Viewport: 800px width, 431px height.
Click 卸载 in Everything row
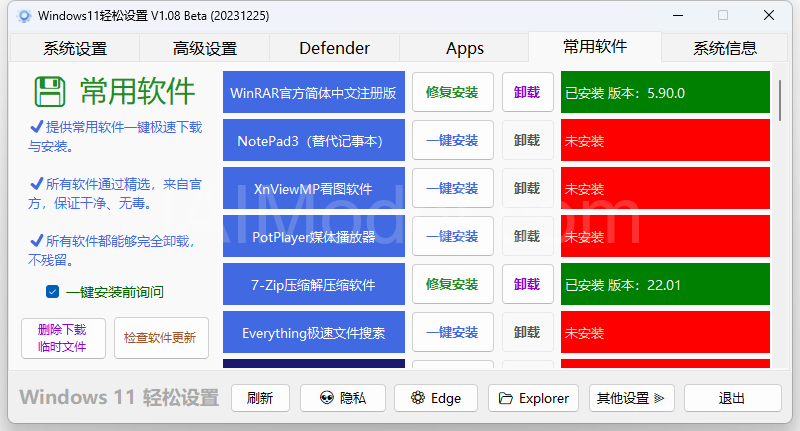528,332
